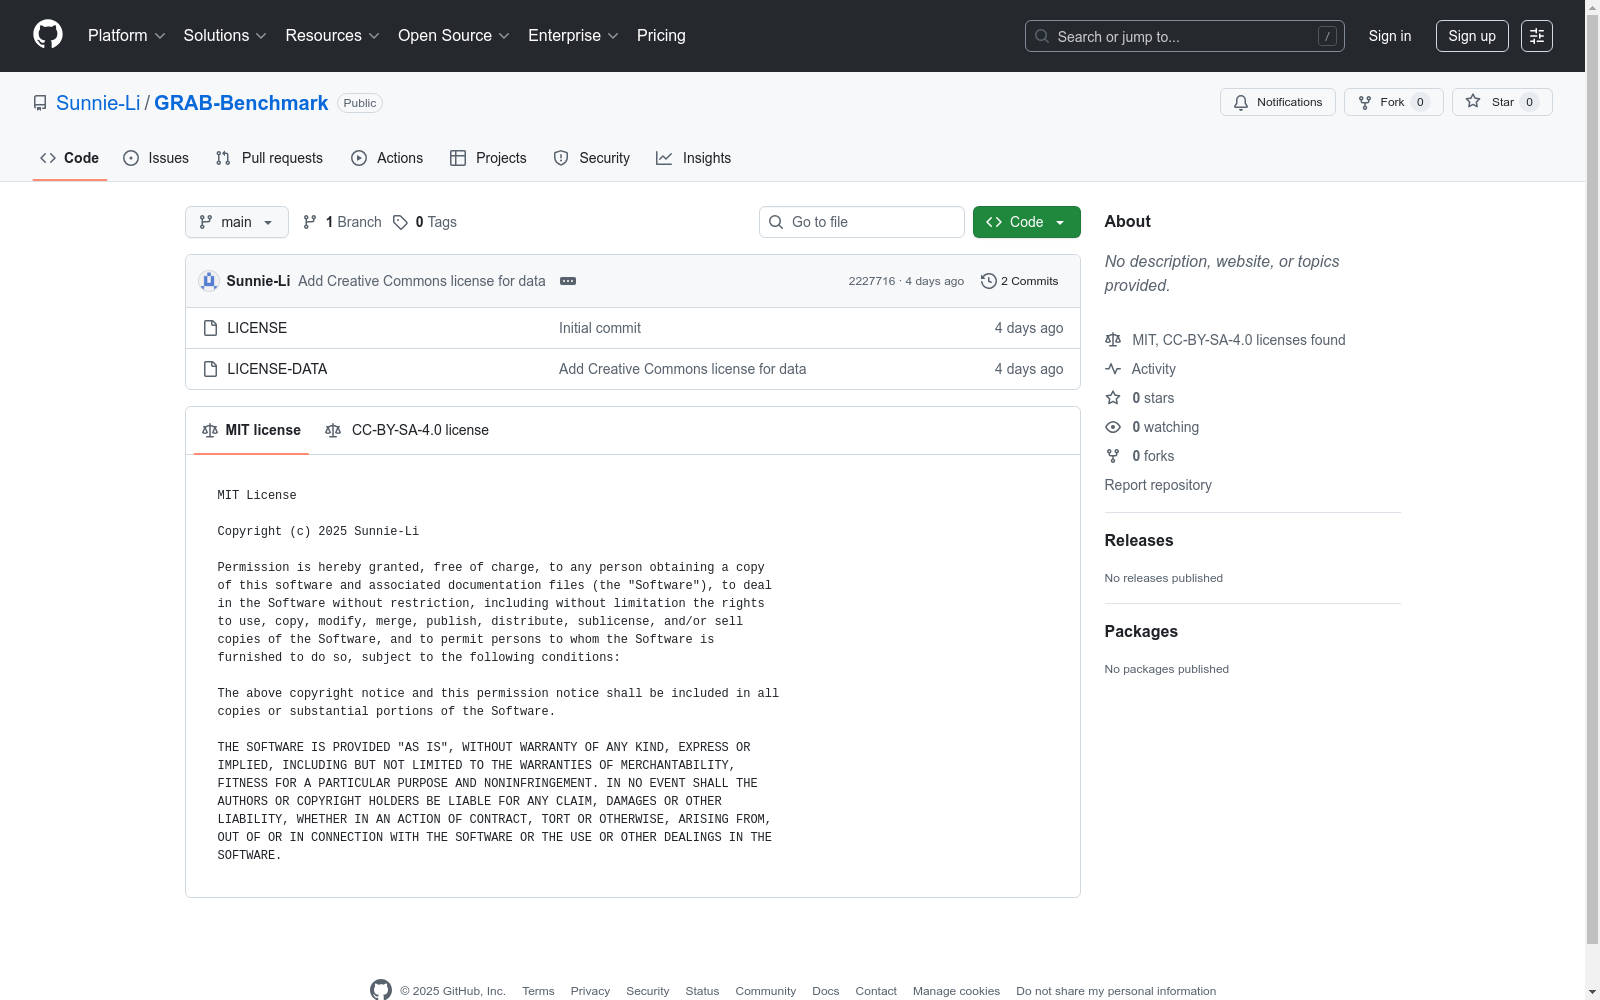
Task: Open the footer Contact link
Action: 876,991
